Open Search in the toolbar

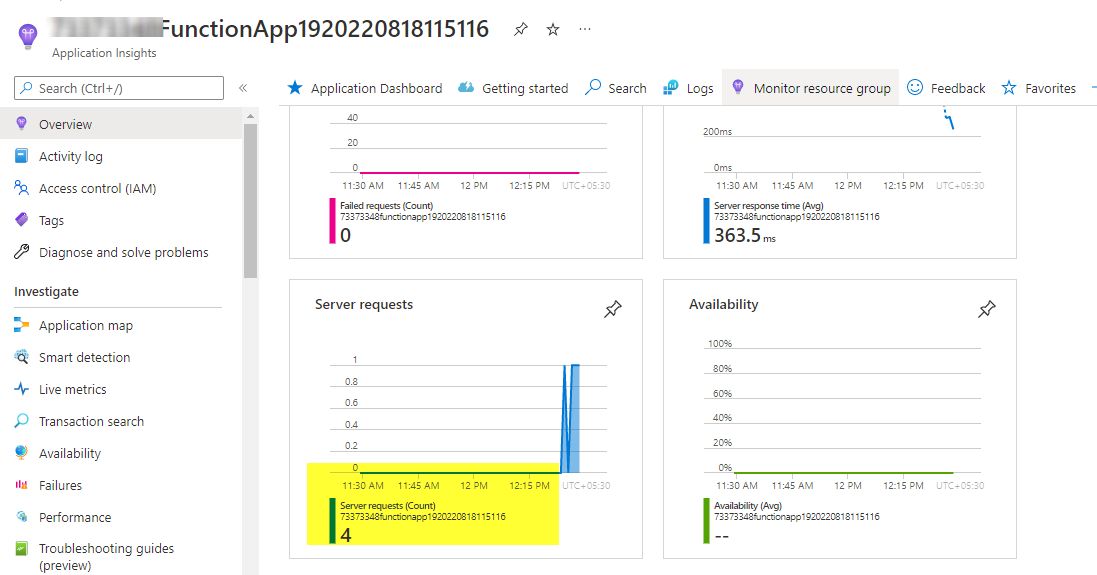616,88
